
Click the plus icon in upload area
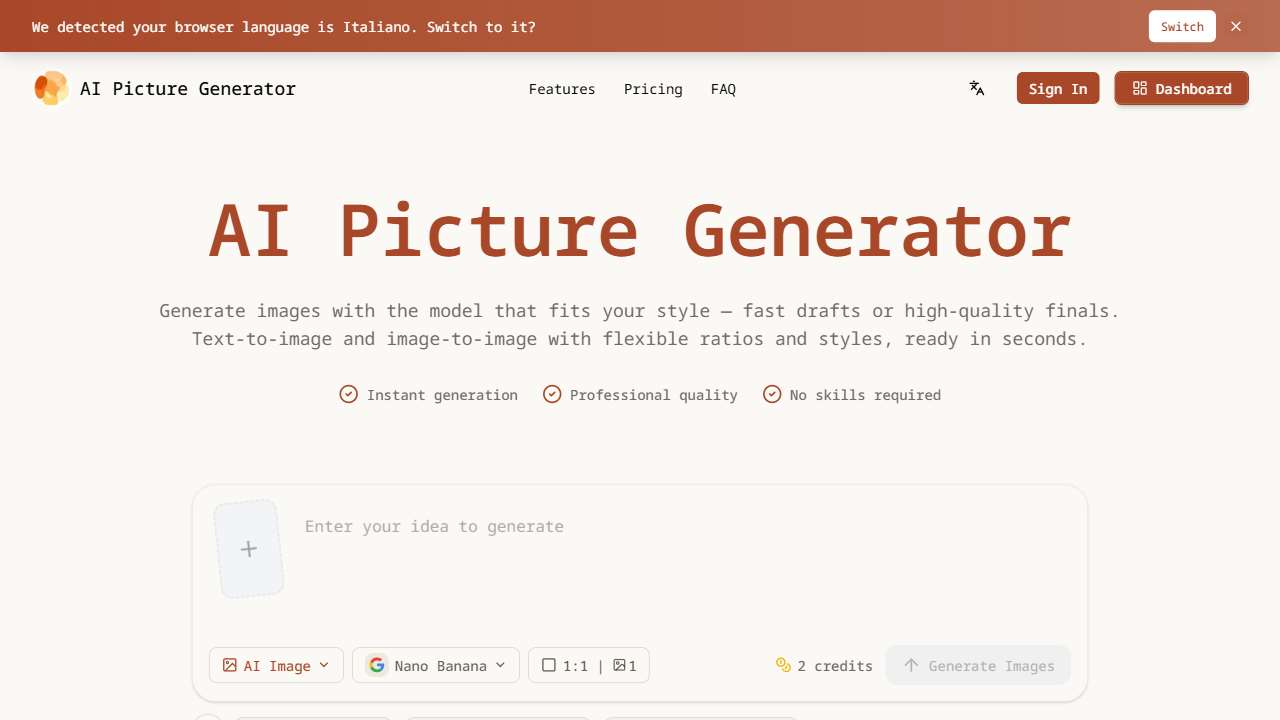tap(248, 548)
